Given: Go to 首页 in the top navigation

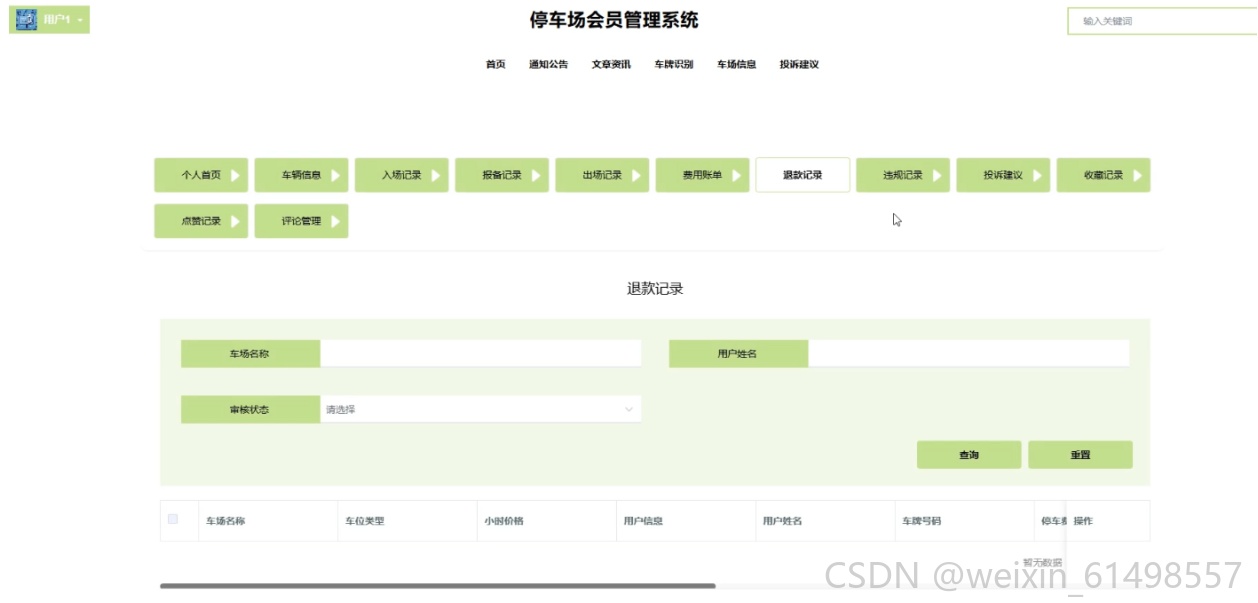Looking at the screenshot, I should click(x=496, y=65).
